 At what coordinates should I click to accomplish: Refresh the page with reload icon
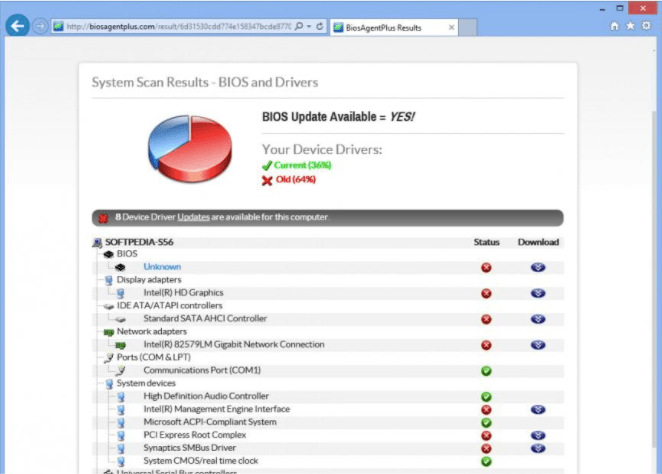point(320,26)
